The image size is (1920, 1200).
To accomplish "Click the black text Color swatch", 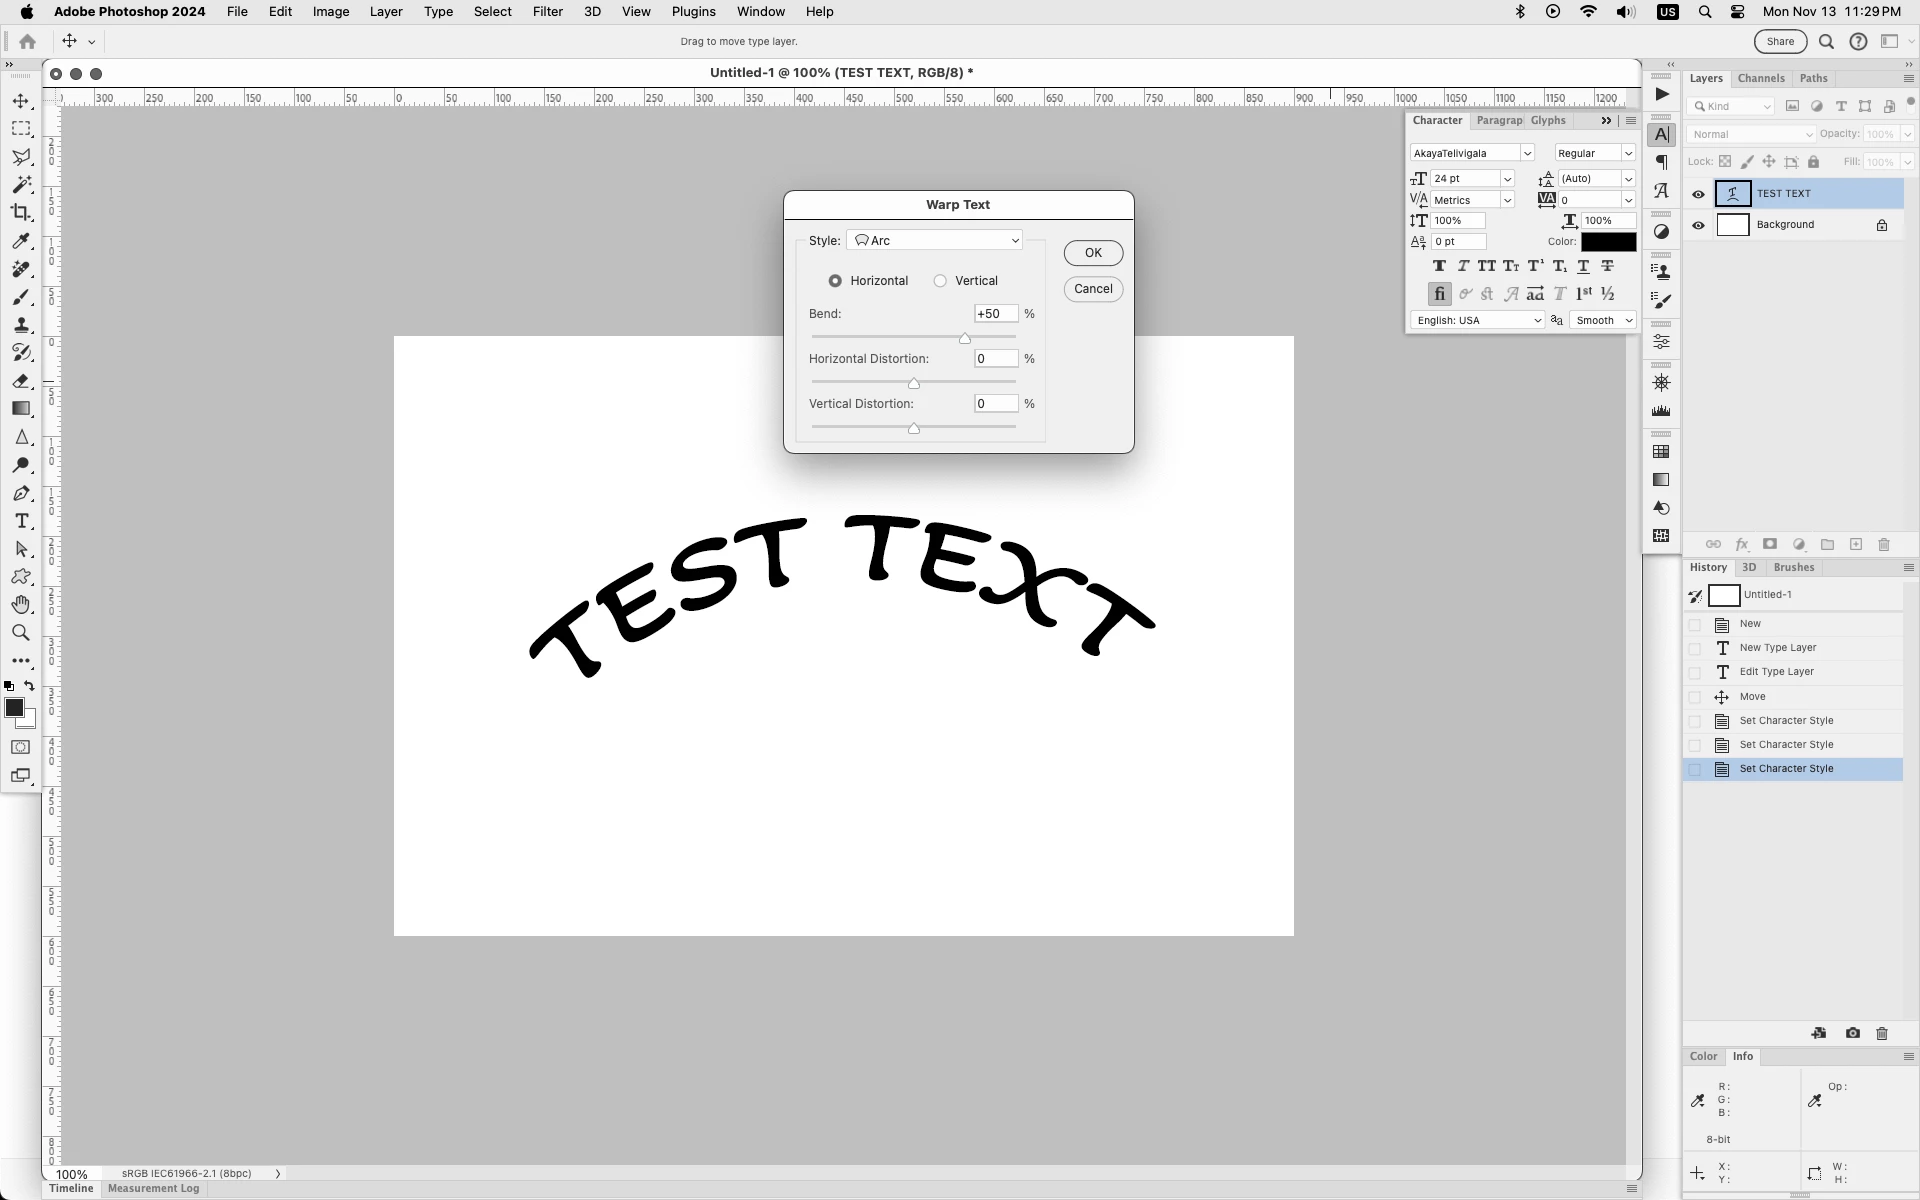I will pos(1608,242).
